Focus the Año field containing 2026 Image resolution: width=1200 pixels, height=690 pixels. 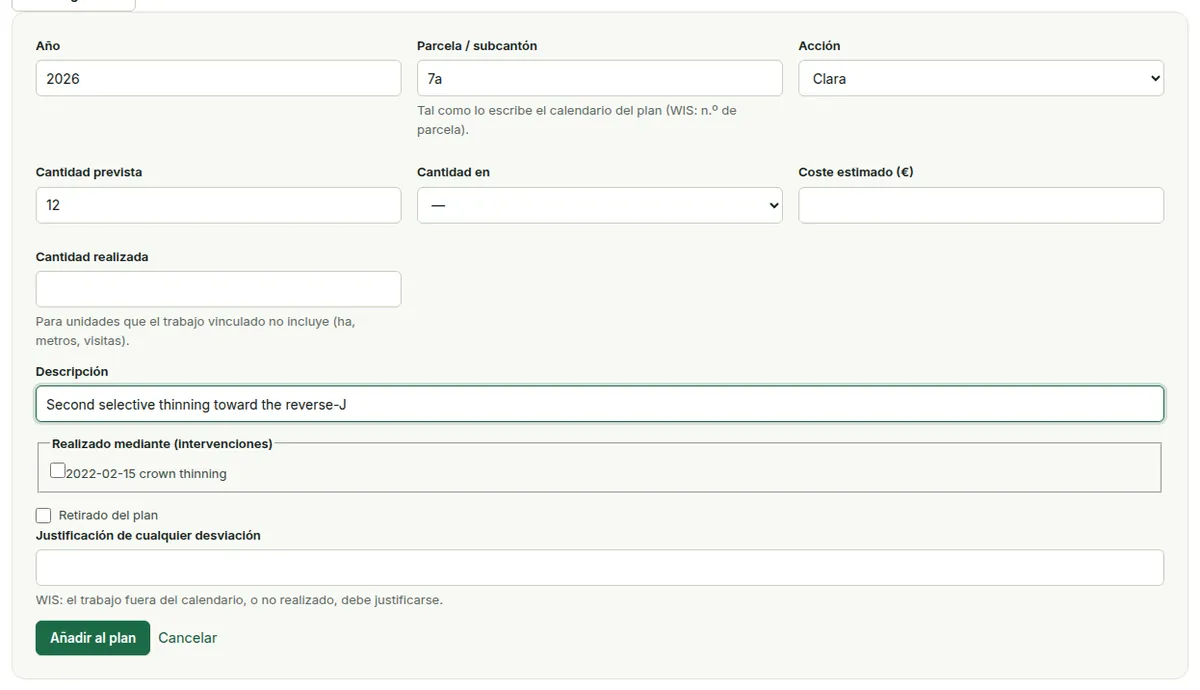tap(218, 78)
